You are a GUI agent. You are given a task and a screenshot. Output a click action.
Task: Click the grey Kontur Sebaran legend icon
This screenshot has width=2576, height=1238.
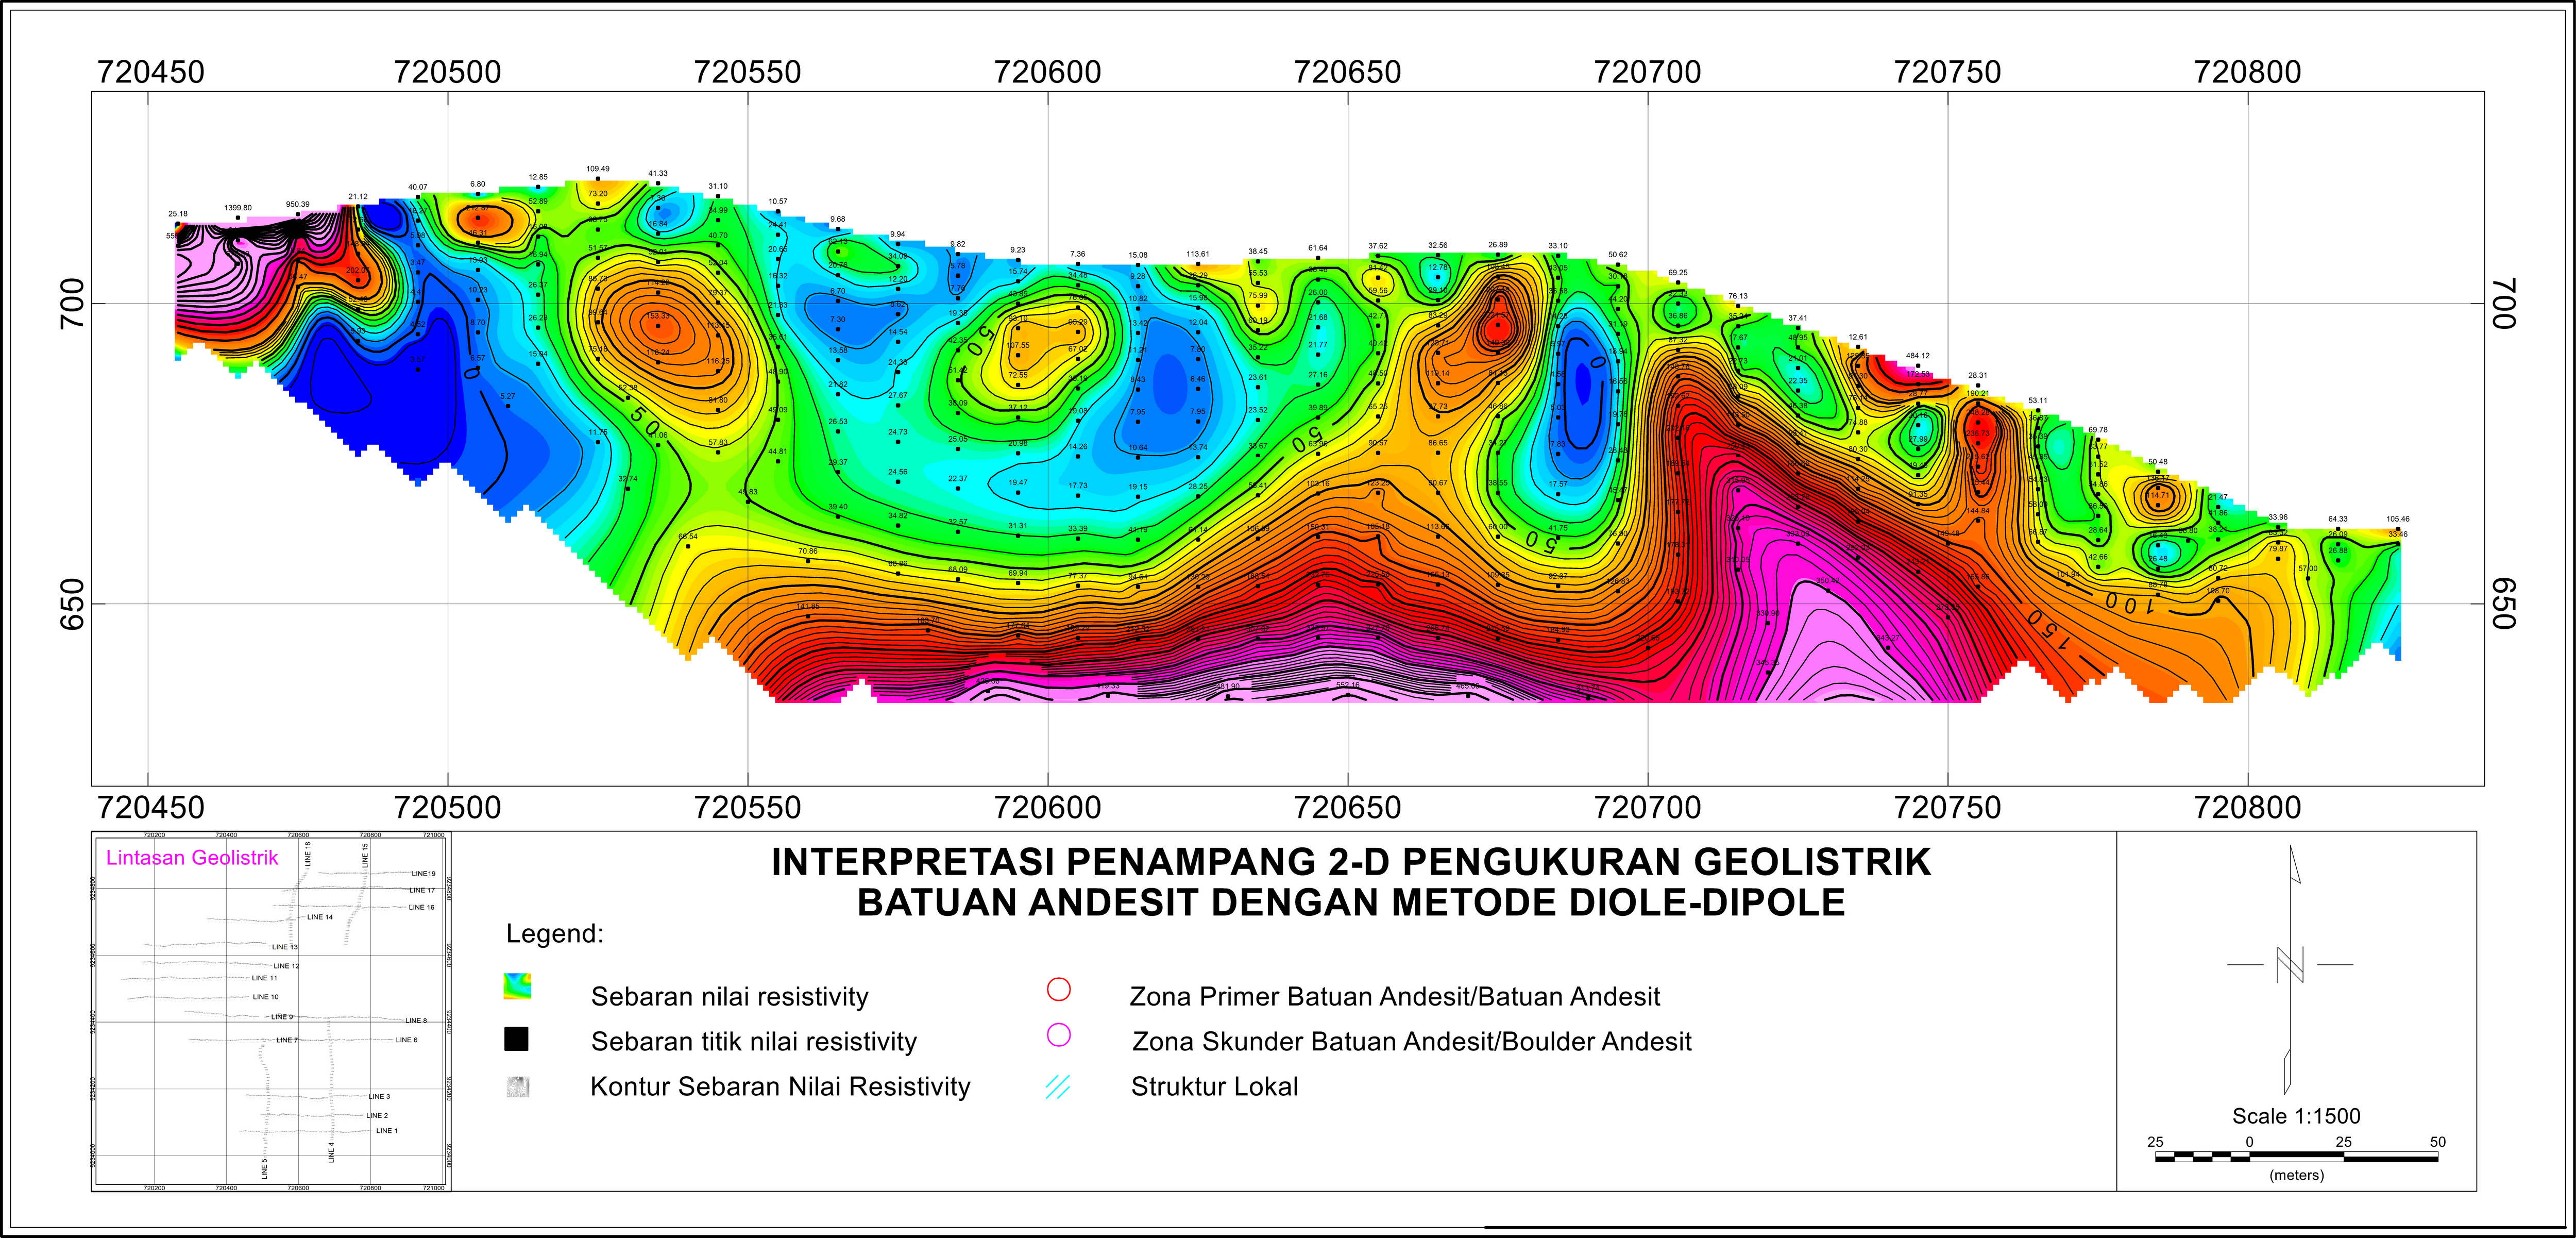click(x=518, y=1087)
